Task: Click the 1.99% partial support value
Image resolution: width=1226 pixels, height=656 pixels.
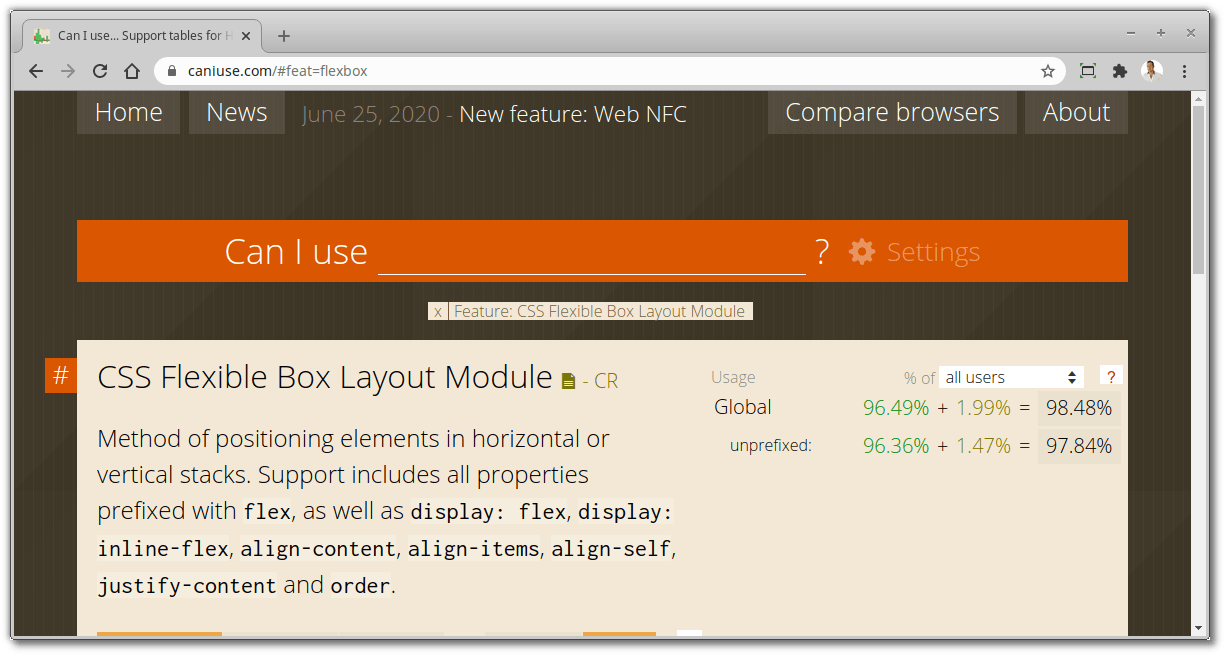Action: (983, 408)
